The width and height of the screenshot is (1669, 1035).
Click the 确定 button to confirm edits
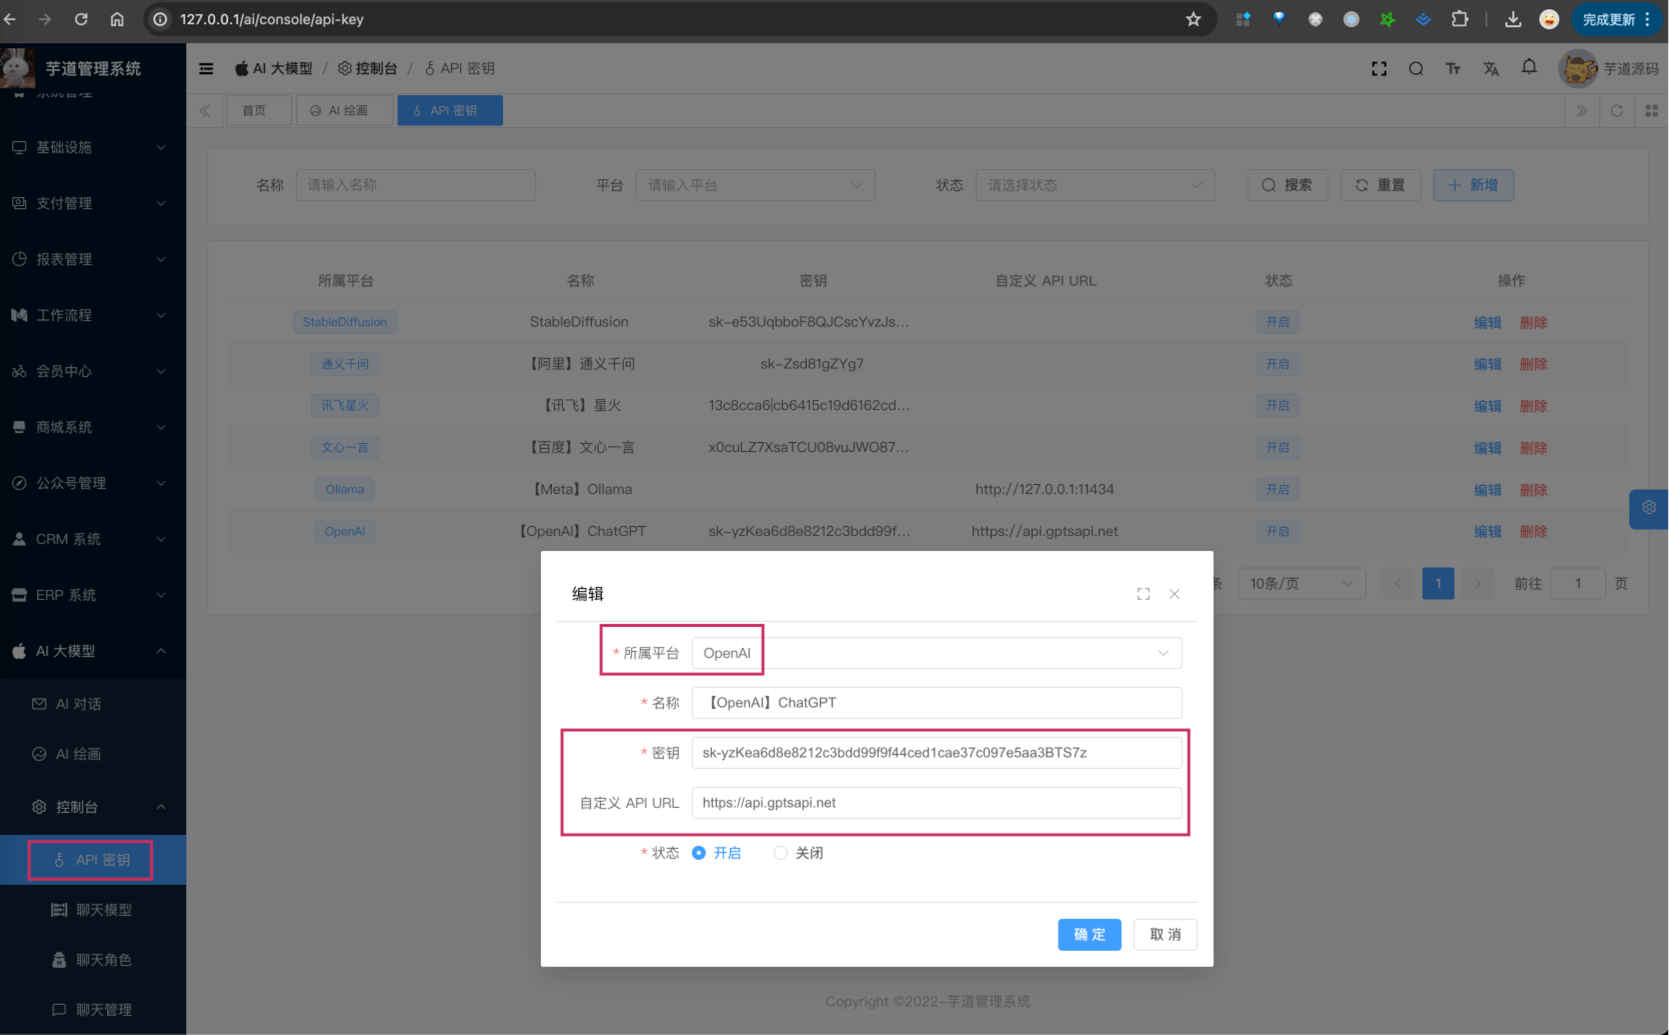[x=1089, y=934]
